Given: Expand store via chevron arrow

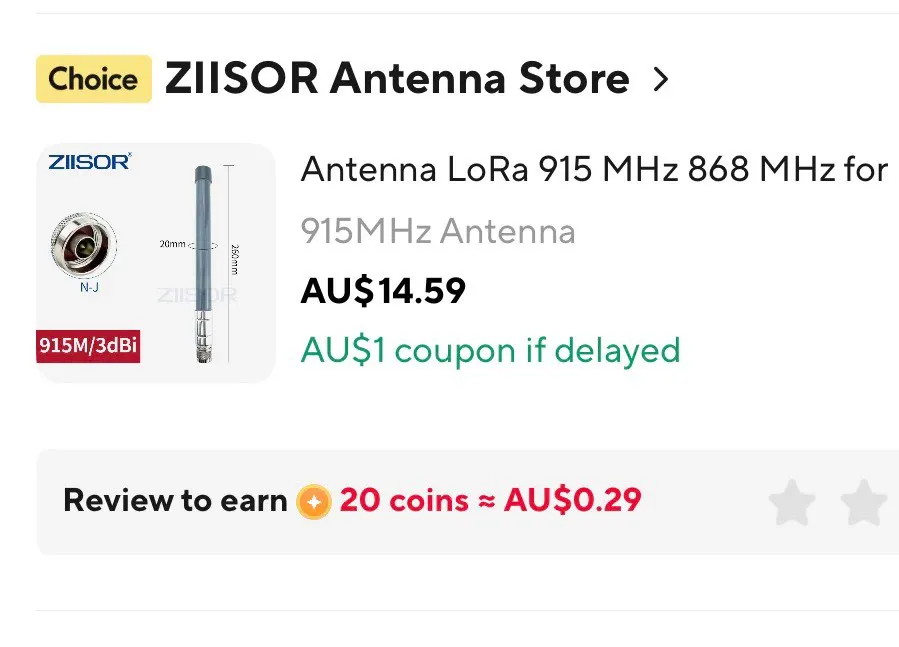Looking at the screenshot, I should coord(660,80).
